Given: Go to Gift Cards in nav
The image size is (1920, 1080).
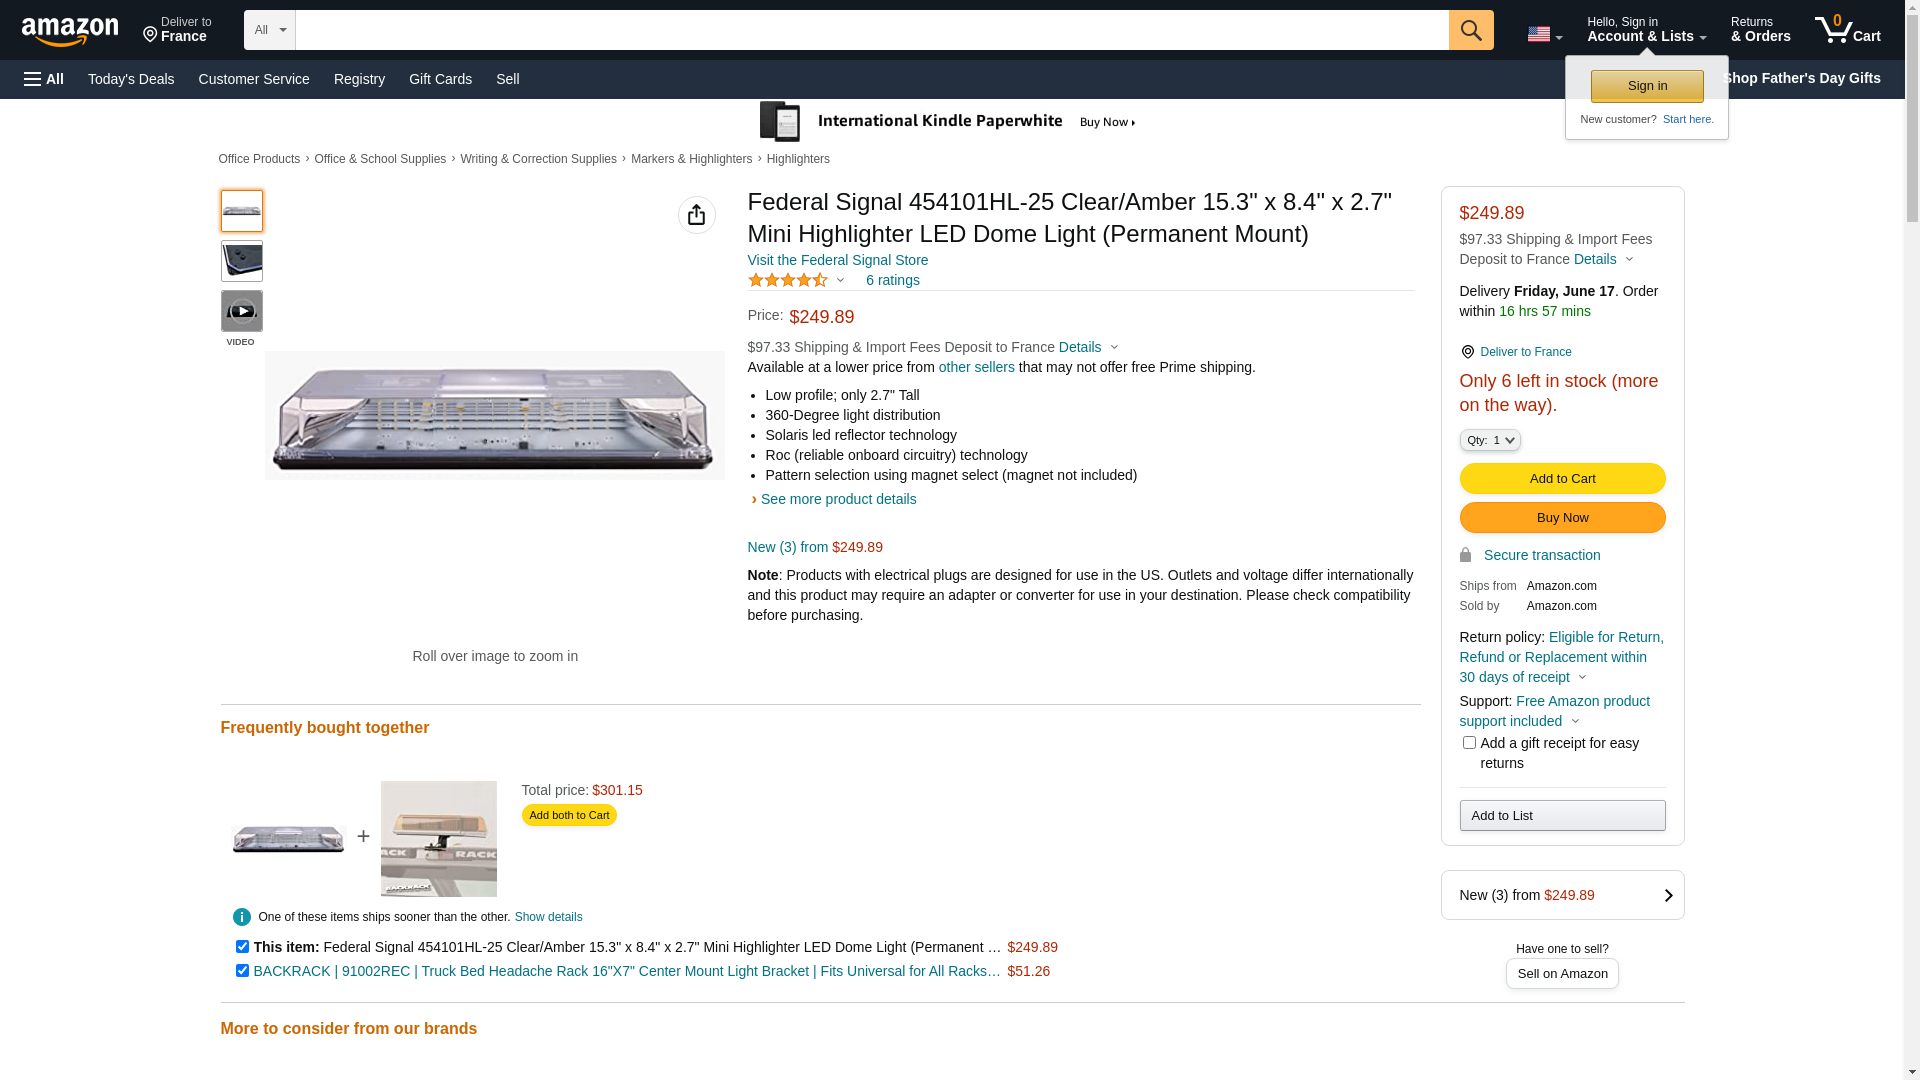Looking at the screenshot, I should tap(440, 79).
